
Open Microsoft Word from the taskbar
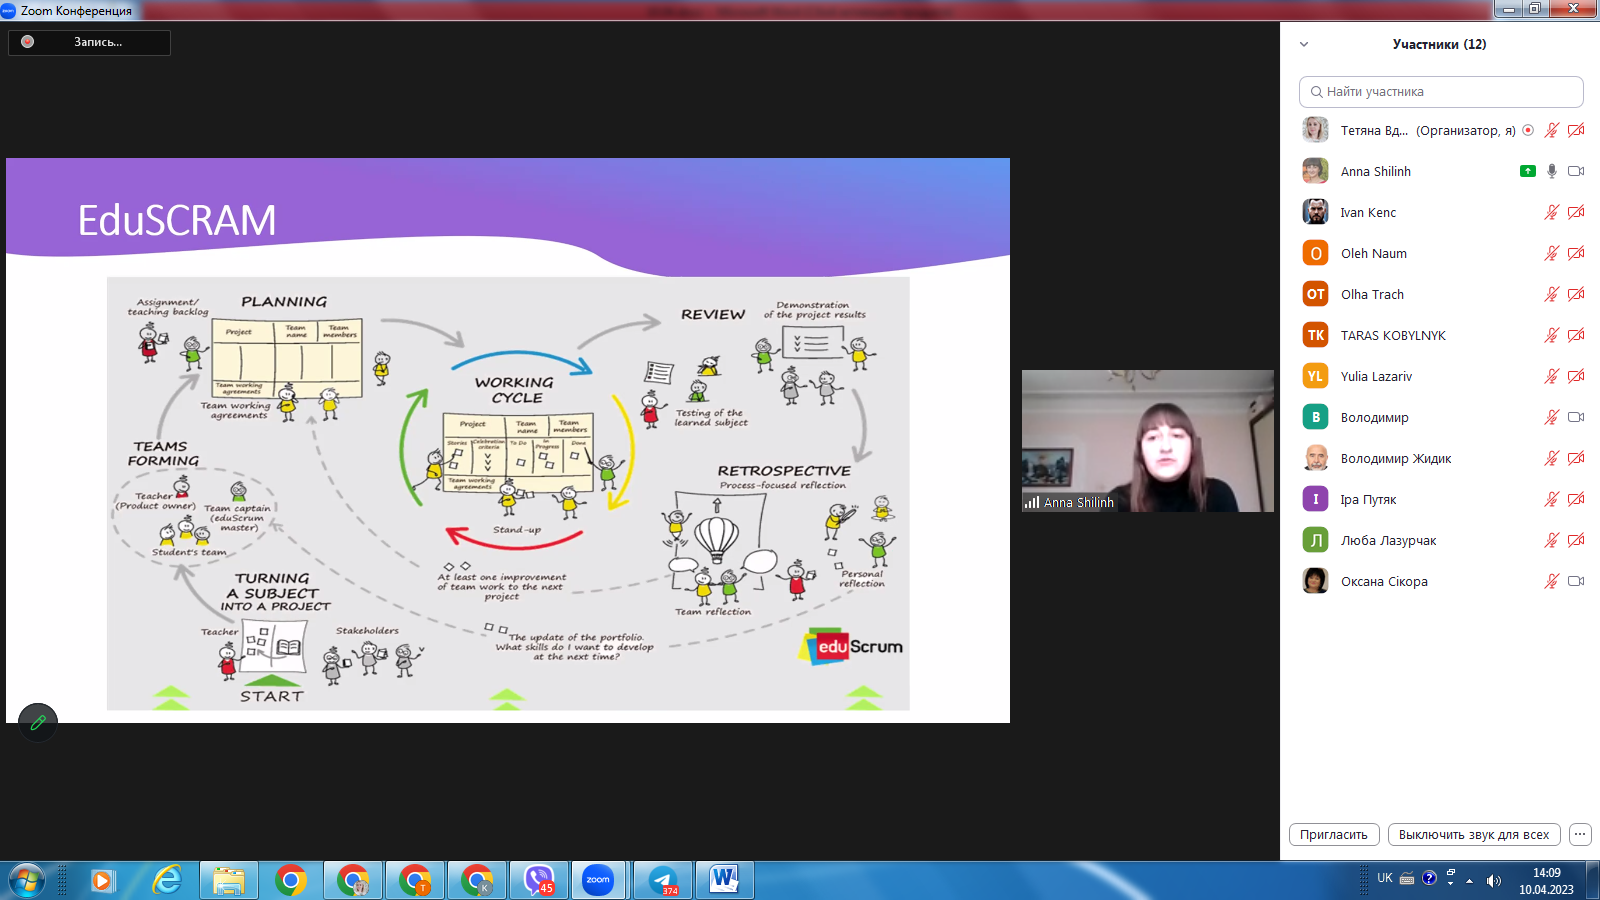pyautogui.click(x=724, y=880)
